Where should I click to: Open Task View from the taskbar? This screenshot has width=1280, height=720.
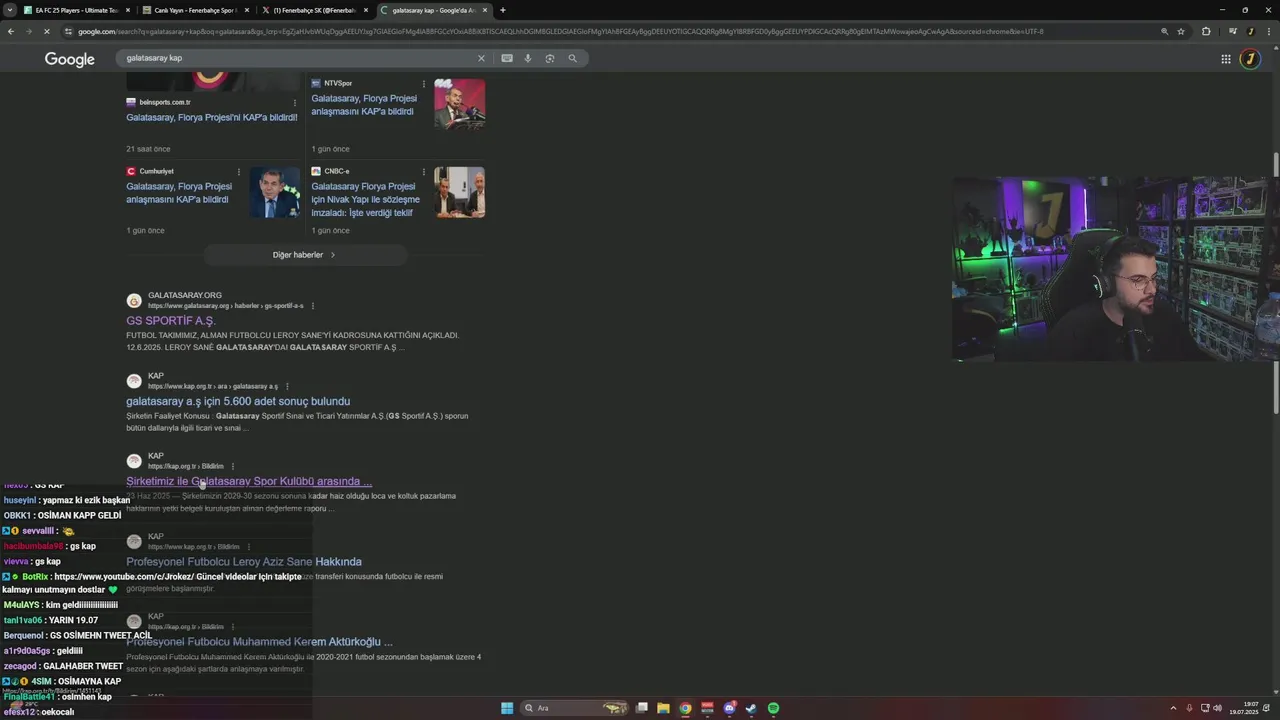tap(642, 708)
